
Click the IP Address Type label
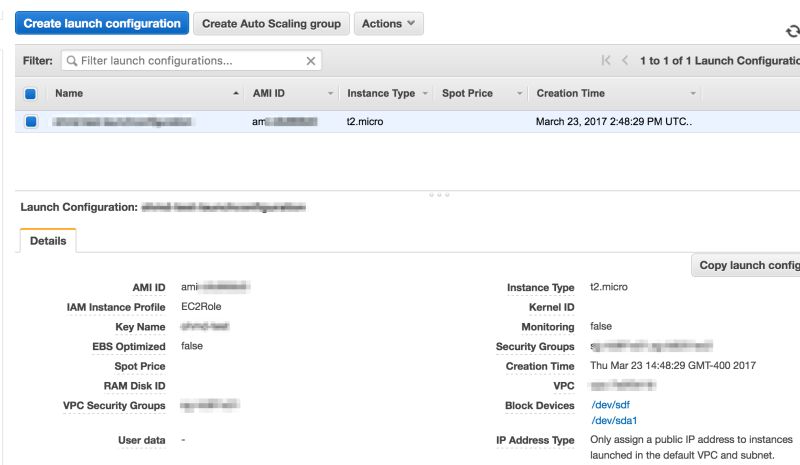[535, 440]
